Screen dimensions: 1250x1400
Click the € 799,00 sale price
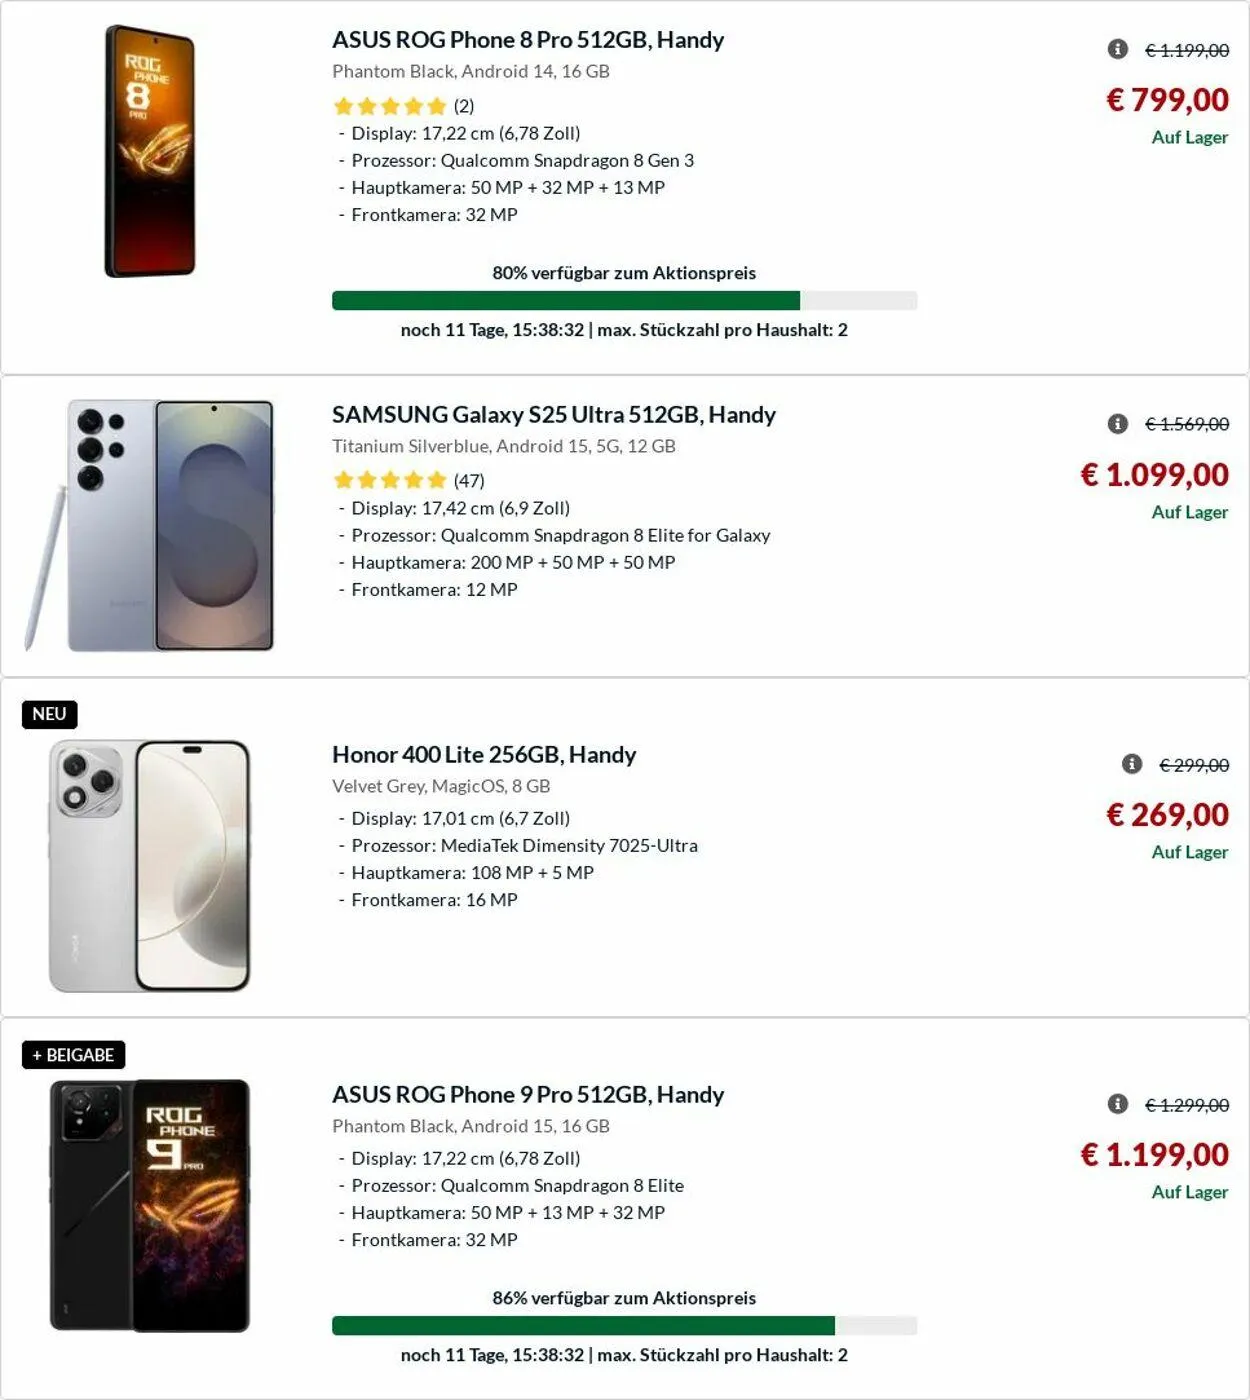[x=1167, y=100]
